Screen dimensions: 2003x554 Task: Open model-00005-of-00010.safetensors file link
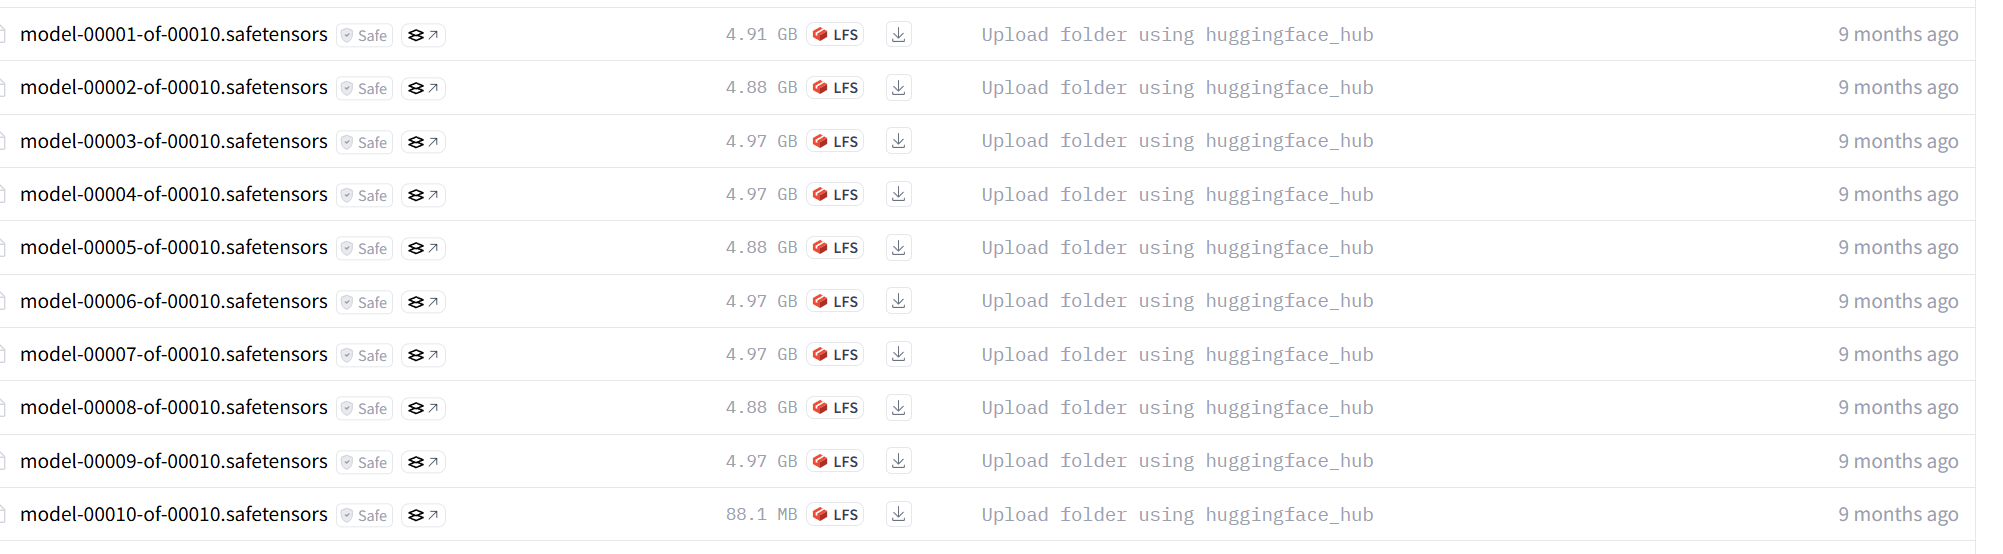[x=174, y=247]
